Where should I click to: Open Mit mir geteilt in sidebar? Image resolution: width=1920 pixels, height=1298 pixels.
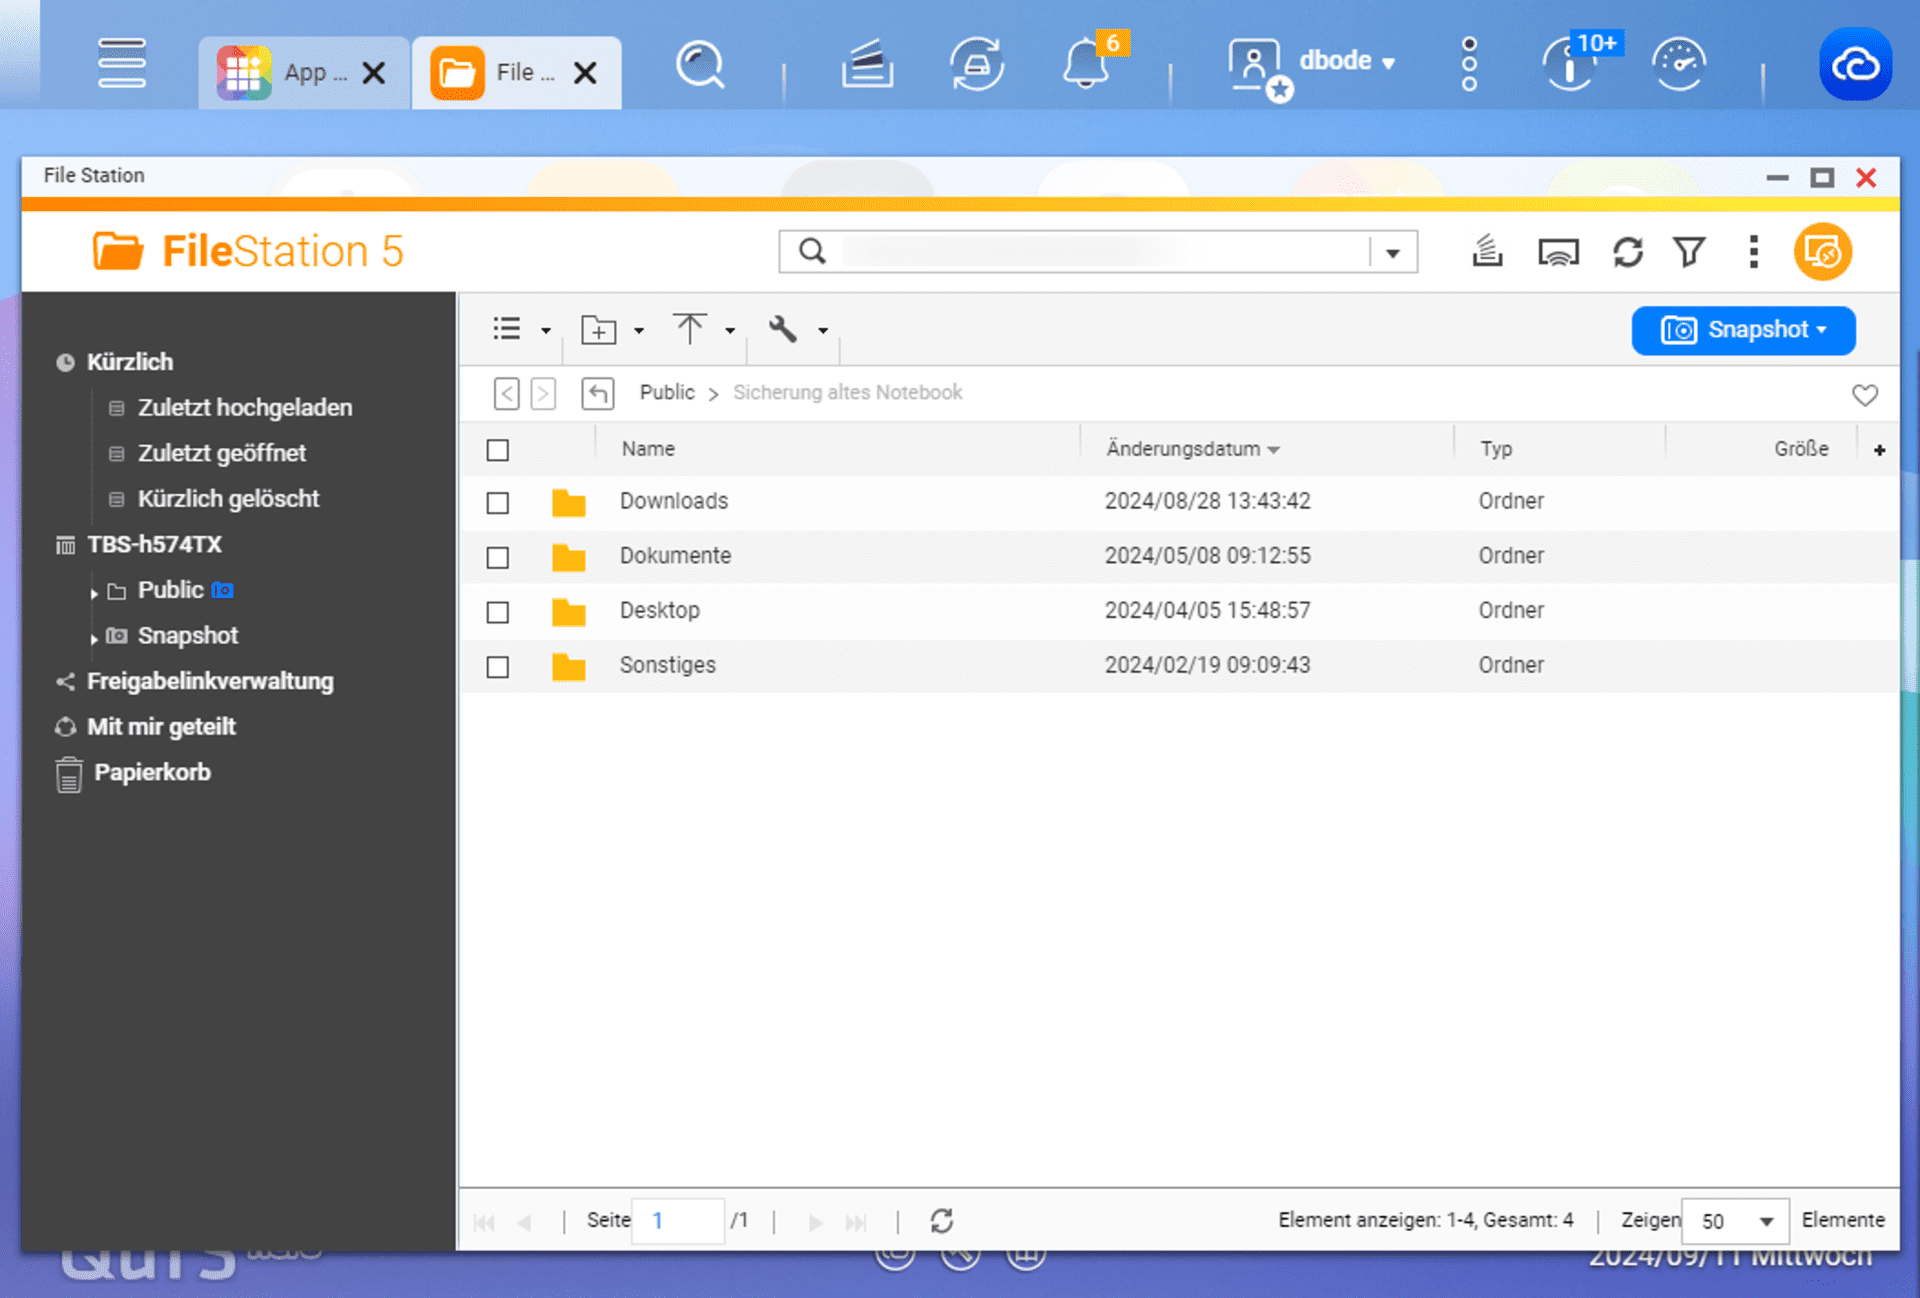160,727
